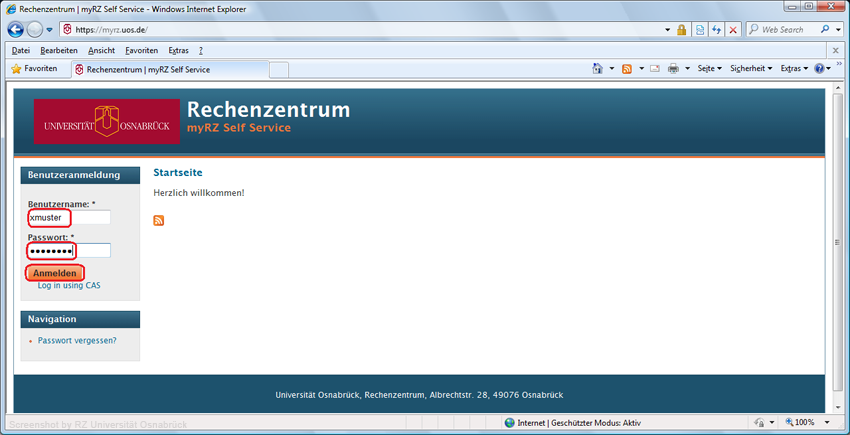Open the Seite command bar menu
Image resolution: width=850 pixels, height=435 pixels.
pyautogui.click(x=710, y=69)
